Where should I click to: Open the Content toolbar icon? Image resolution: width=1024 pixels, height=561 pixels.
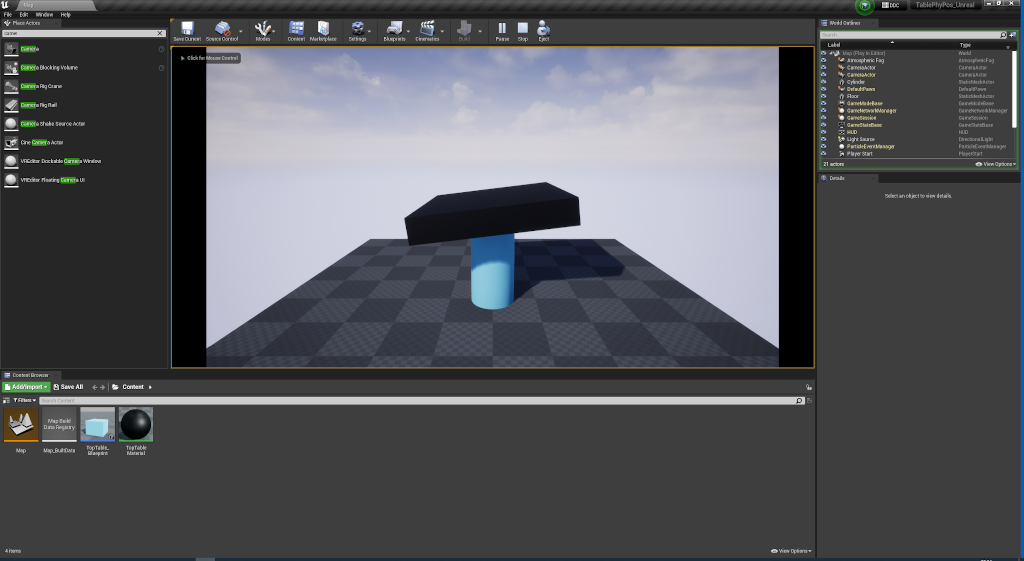[x=296, y=31]
